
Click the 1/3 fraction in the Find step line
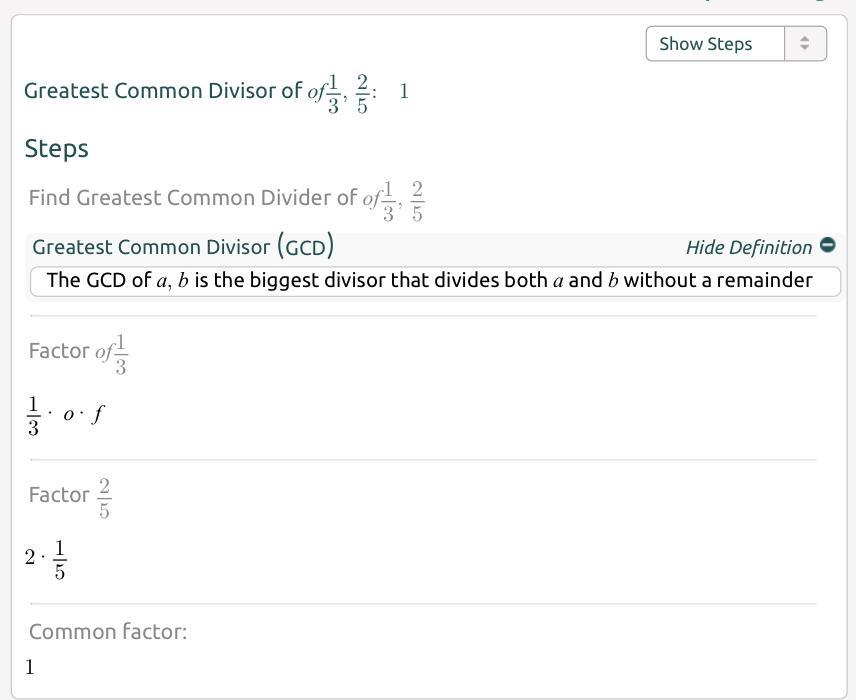pyautogui.click(x=388, y=201)
